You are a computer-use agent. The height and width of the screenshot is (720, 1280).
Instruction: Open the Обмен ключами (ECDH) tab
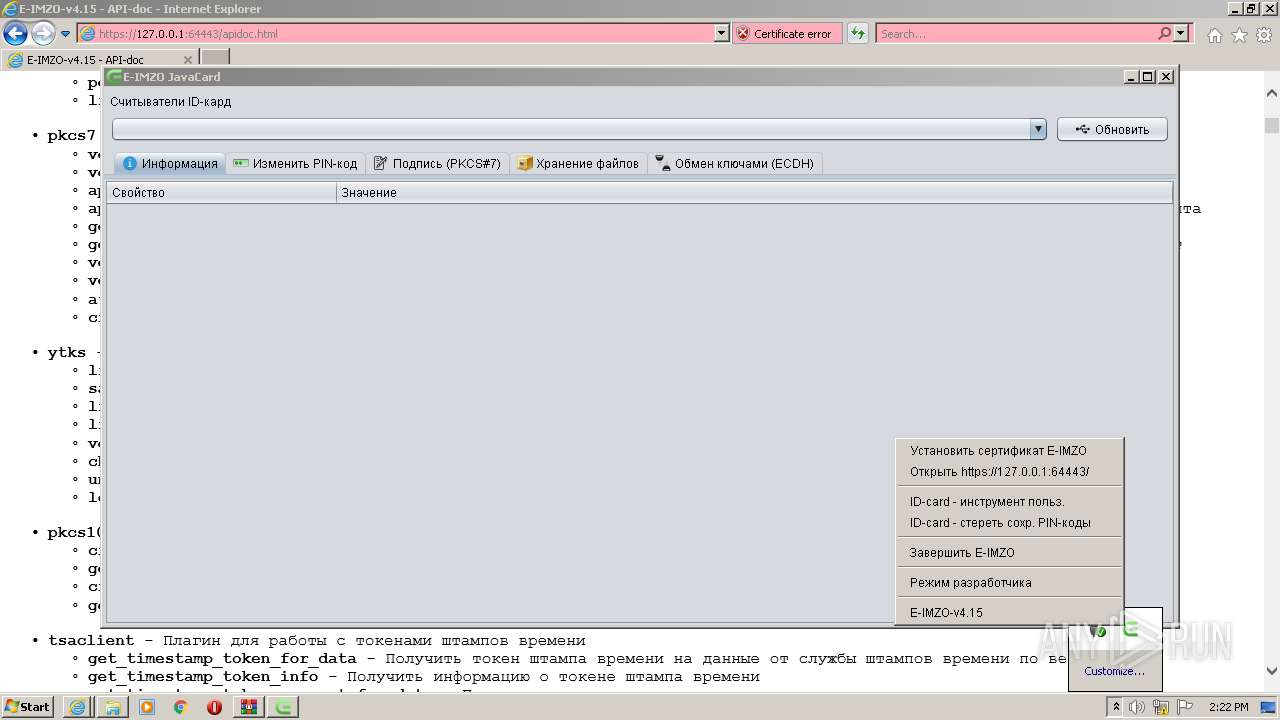pos(735,164)
